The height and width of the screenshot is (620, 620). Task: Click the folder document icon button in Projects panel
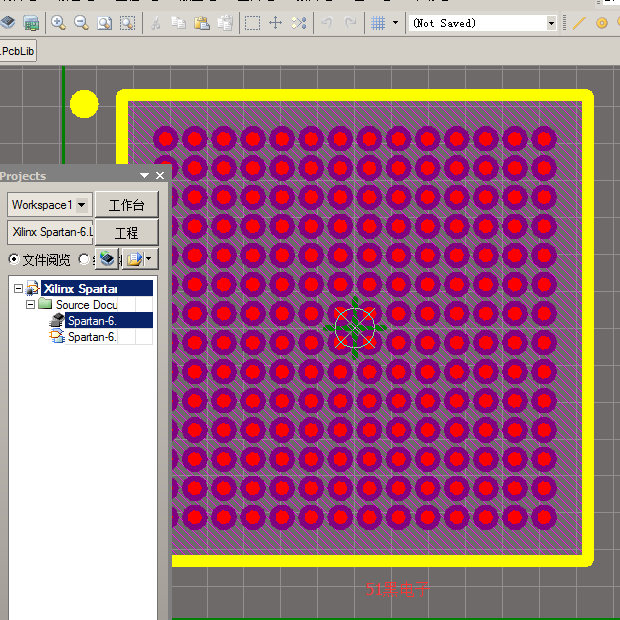135,259
